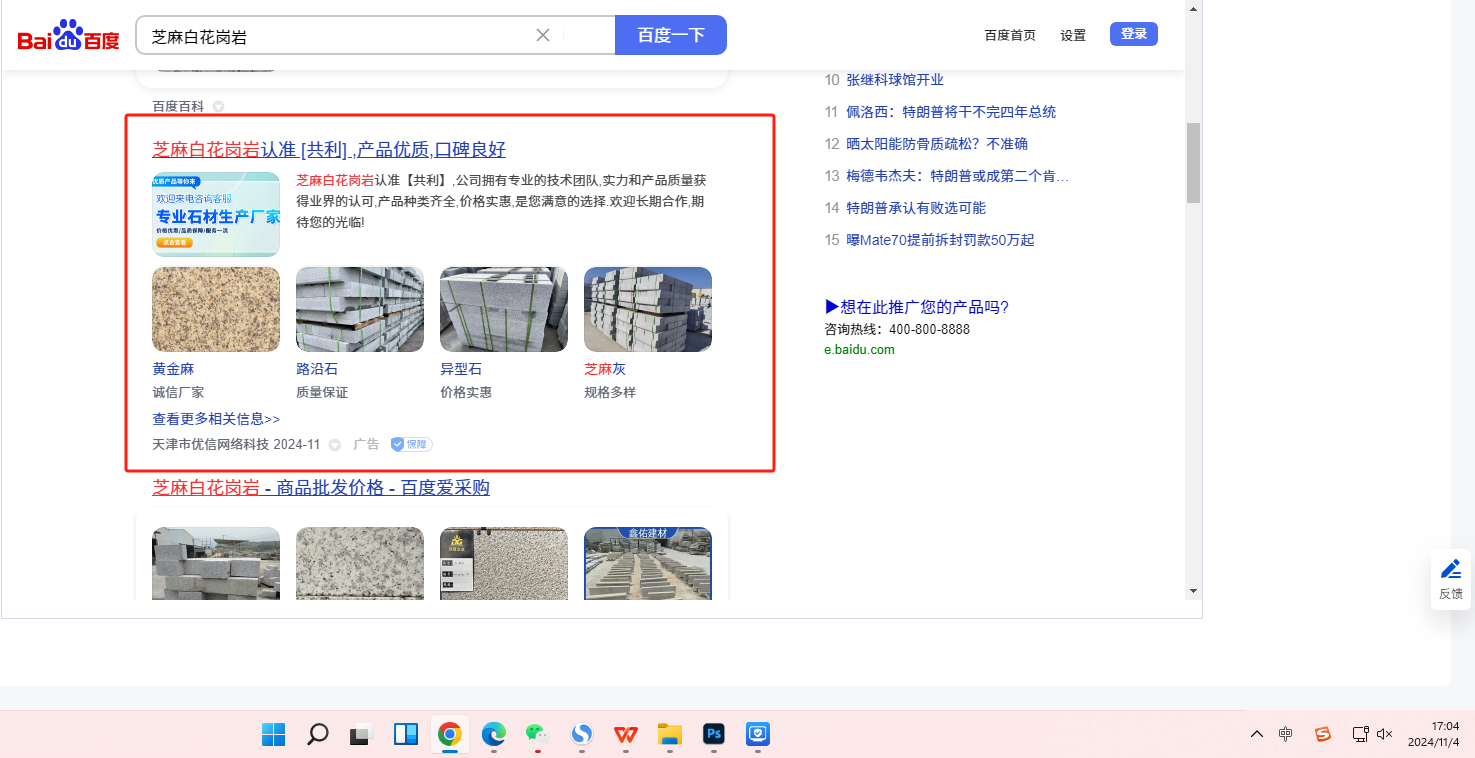Open network settings from tray icon
This screenshot has height=758, width=1475.
(1360, 735)
